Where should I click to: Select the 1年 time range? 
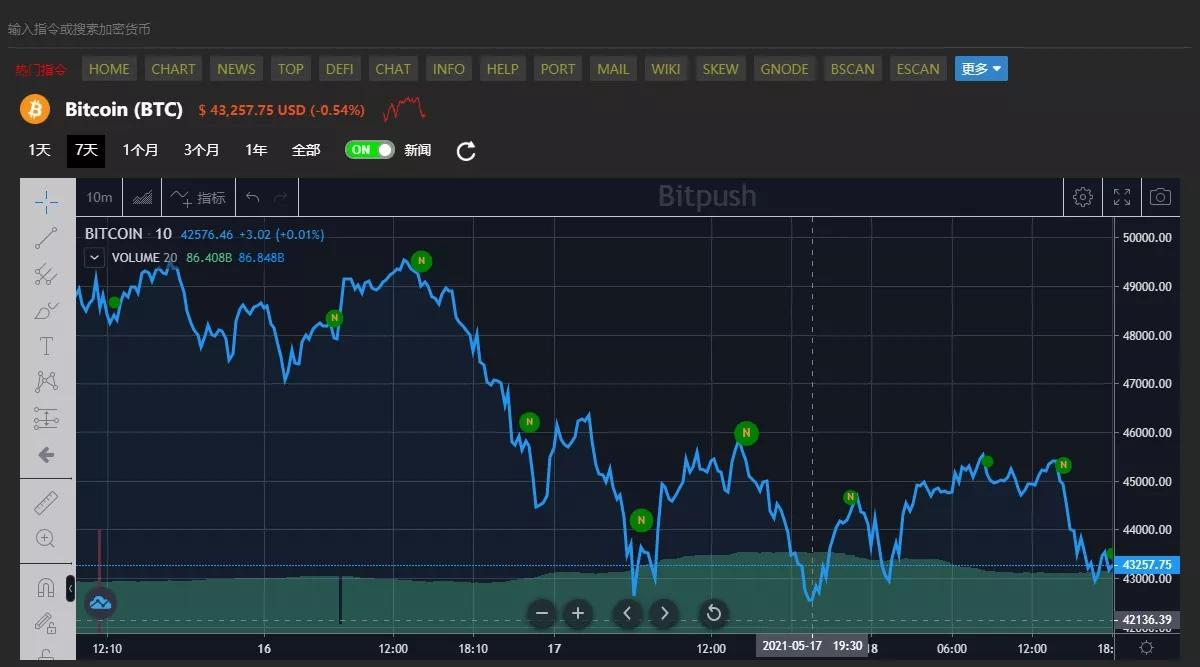click(x=256, y=150)
